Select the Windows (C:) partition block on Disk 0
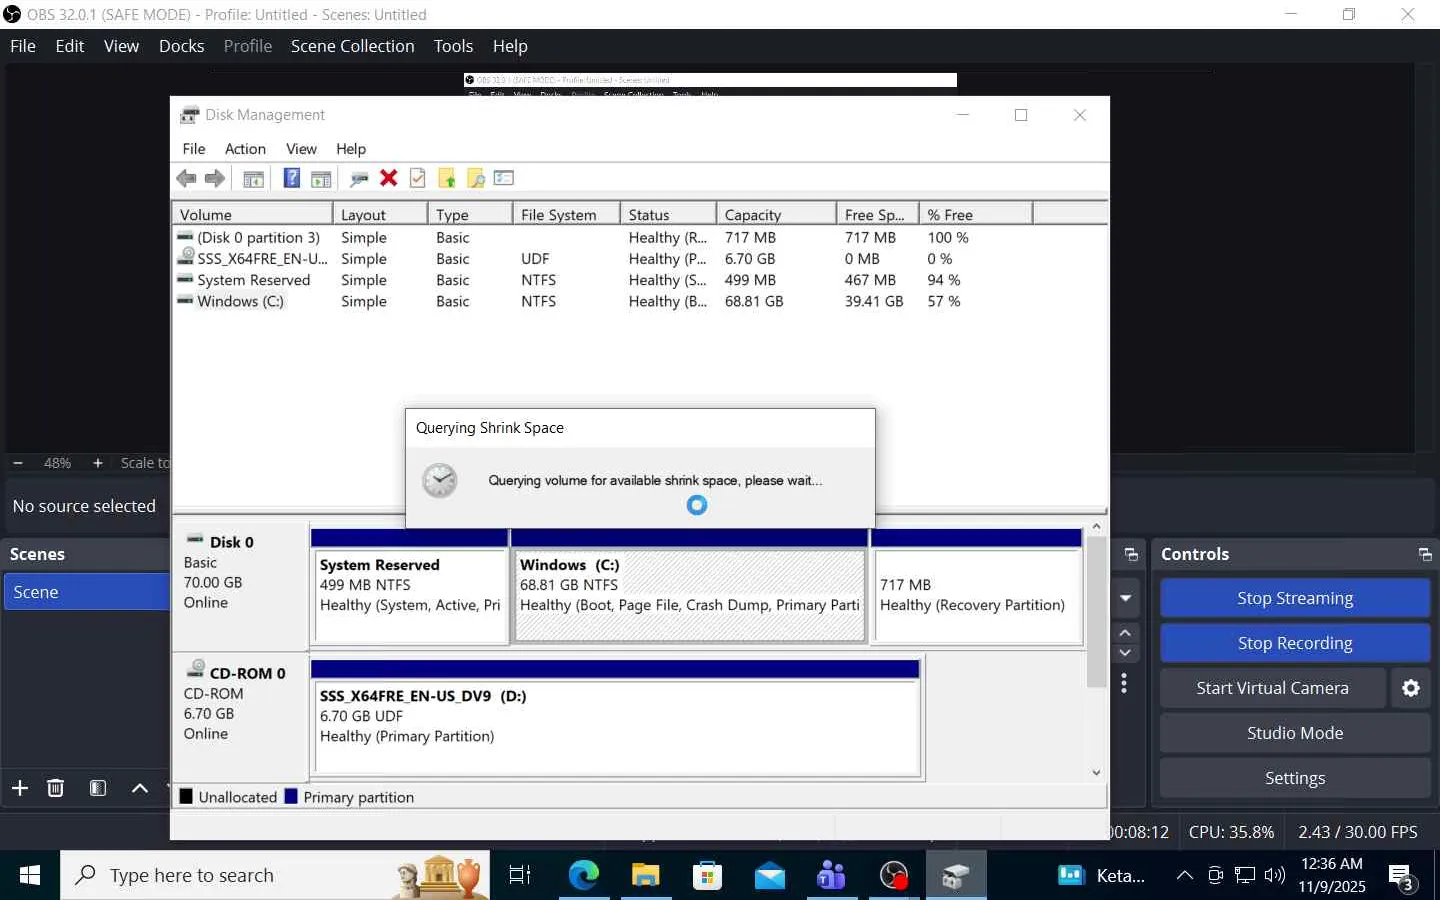 pos(689,586)
